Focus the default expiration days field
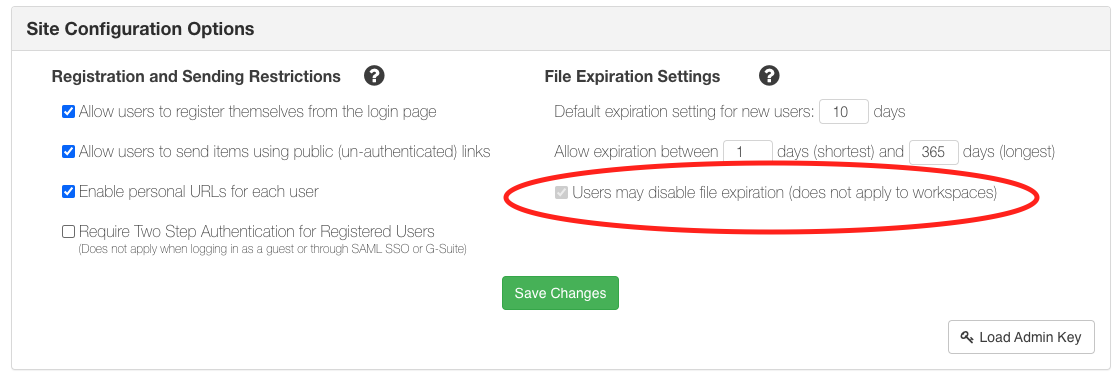 [844, 112]
